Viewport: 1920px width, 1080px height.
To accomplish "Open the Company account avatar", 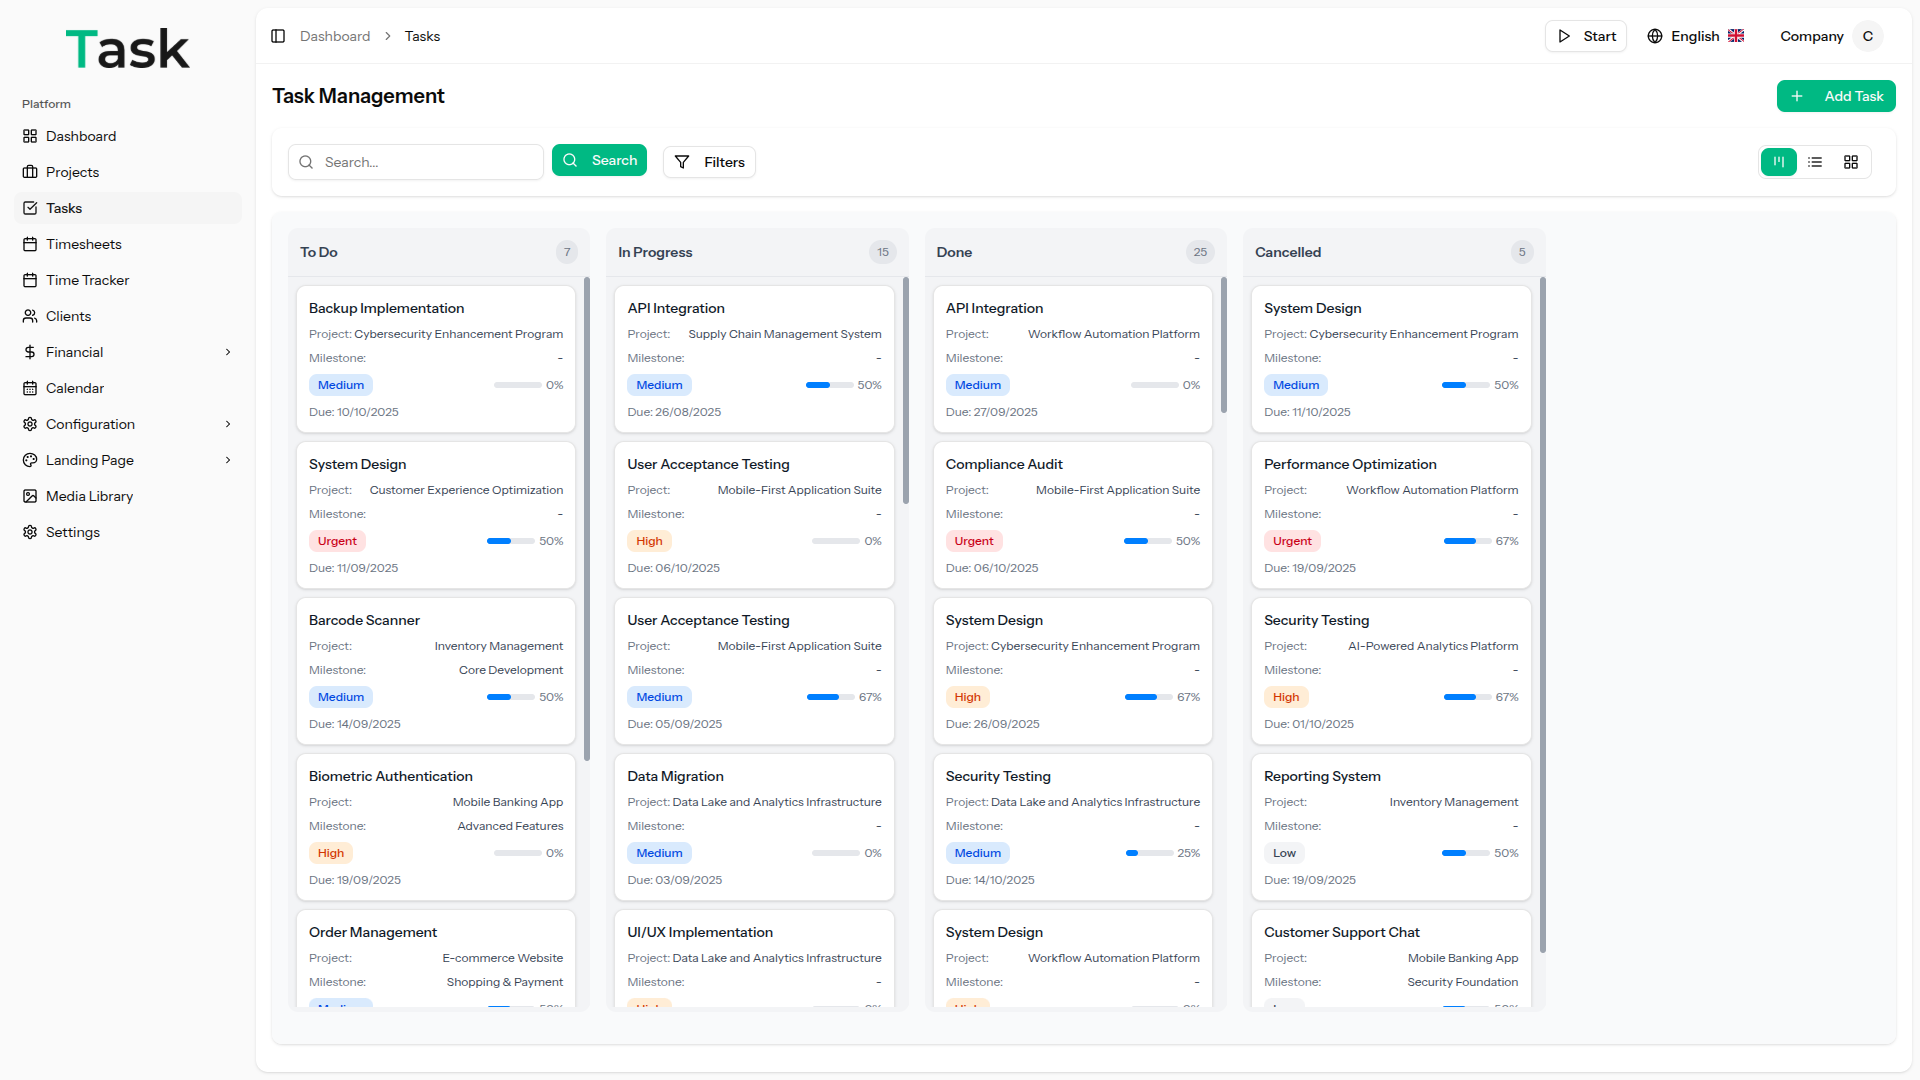I will coord(1867,36).
